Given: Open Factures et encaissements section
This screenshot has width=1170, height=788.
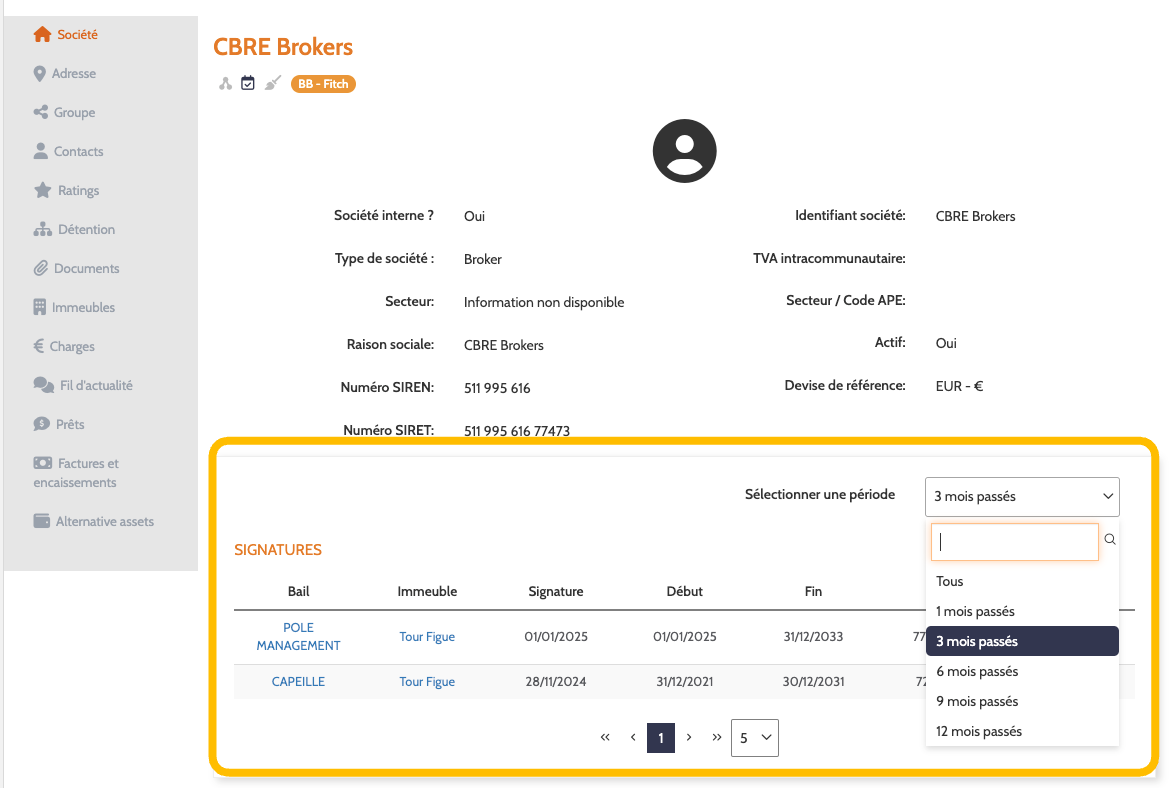Looking at the screenshot, I should (87, 473).
